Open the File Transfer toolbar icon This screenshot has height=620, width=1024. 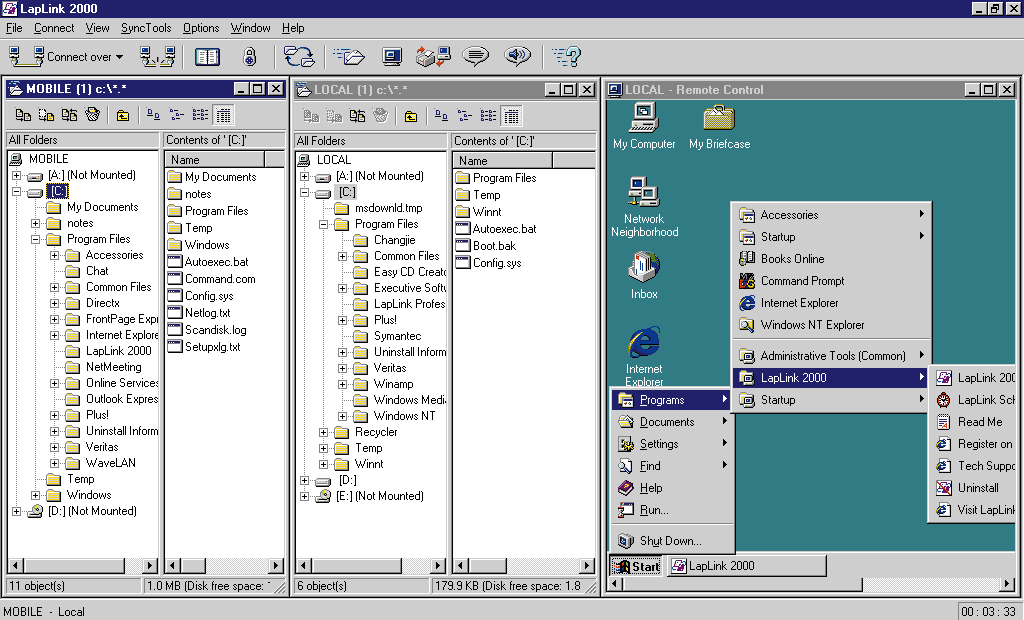[349, 57]
